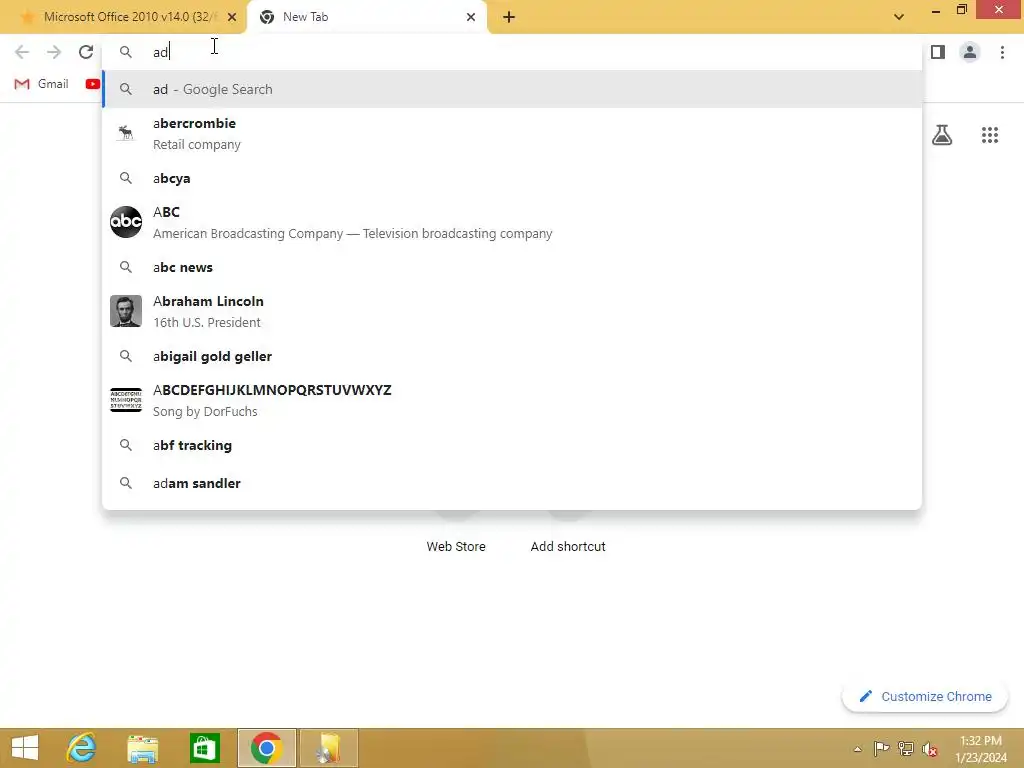Screen dimensions: 1024x768
Task: Click the browser back arrow
Action: point(22,52)
